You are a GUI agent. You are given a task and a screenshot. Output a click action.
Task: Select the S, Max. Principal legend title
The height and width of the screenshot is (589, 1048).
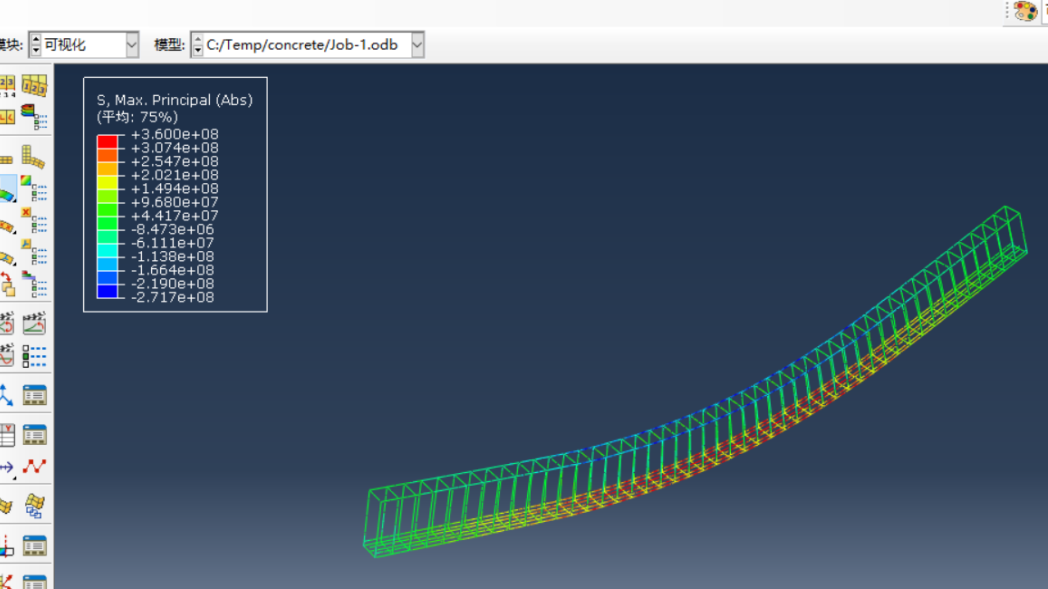[x=174, y=100]
